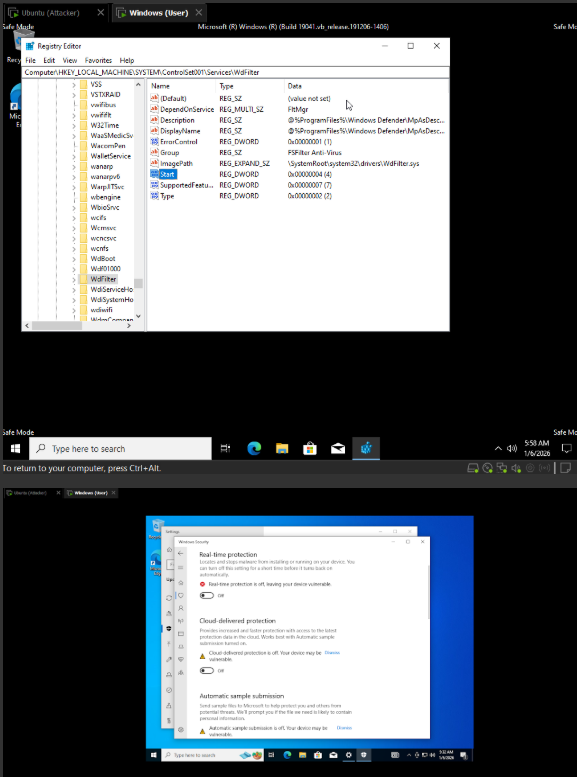Open File Explorer from the Safe Mode taskbar
The image size is (577, 777).
pyautogui.click(x=282, y=448)
